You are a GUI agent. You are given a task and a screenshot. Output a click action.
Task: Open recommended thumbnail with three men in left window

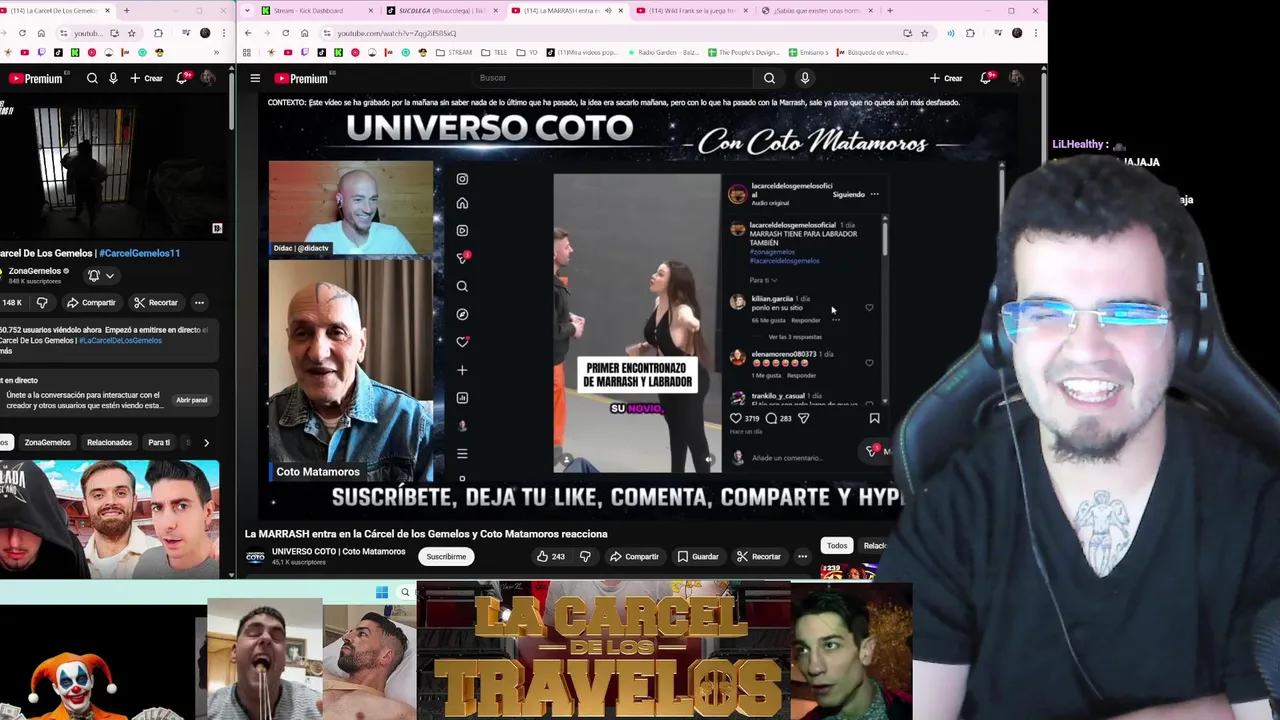click(109, 518)
